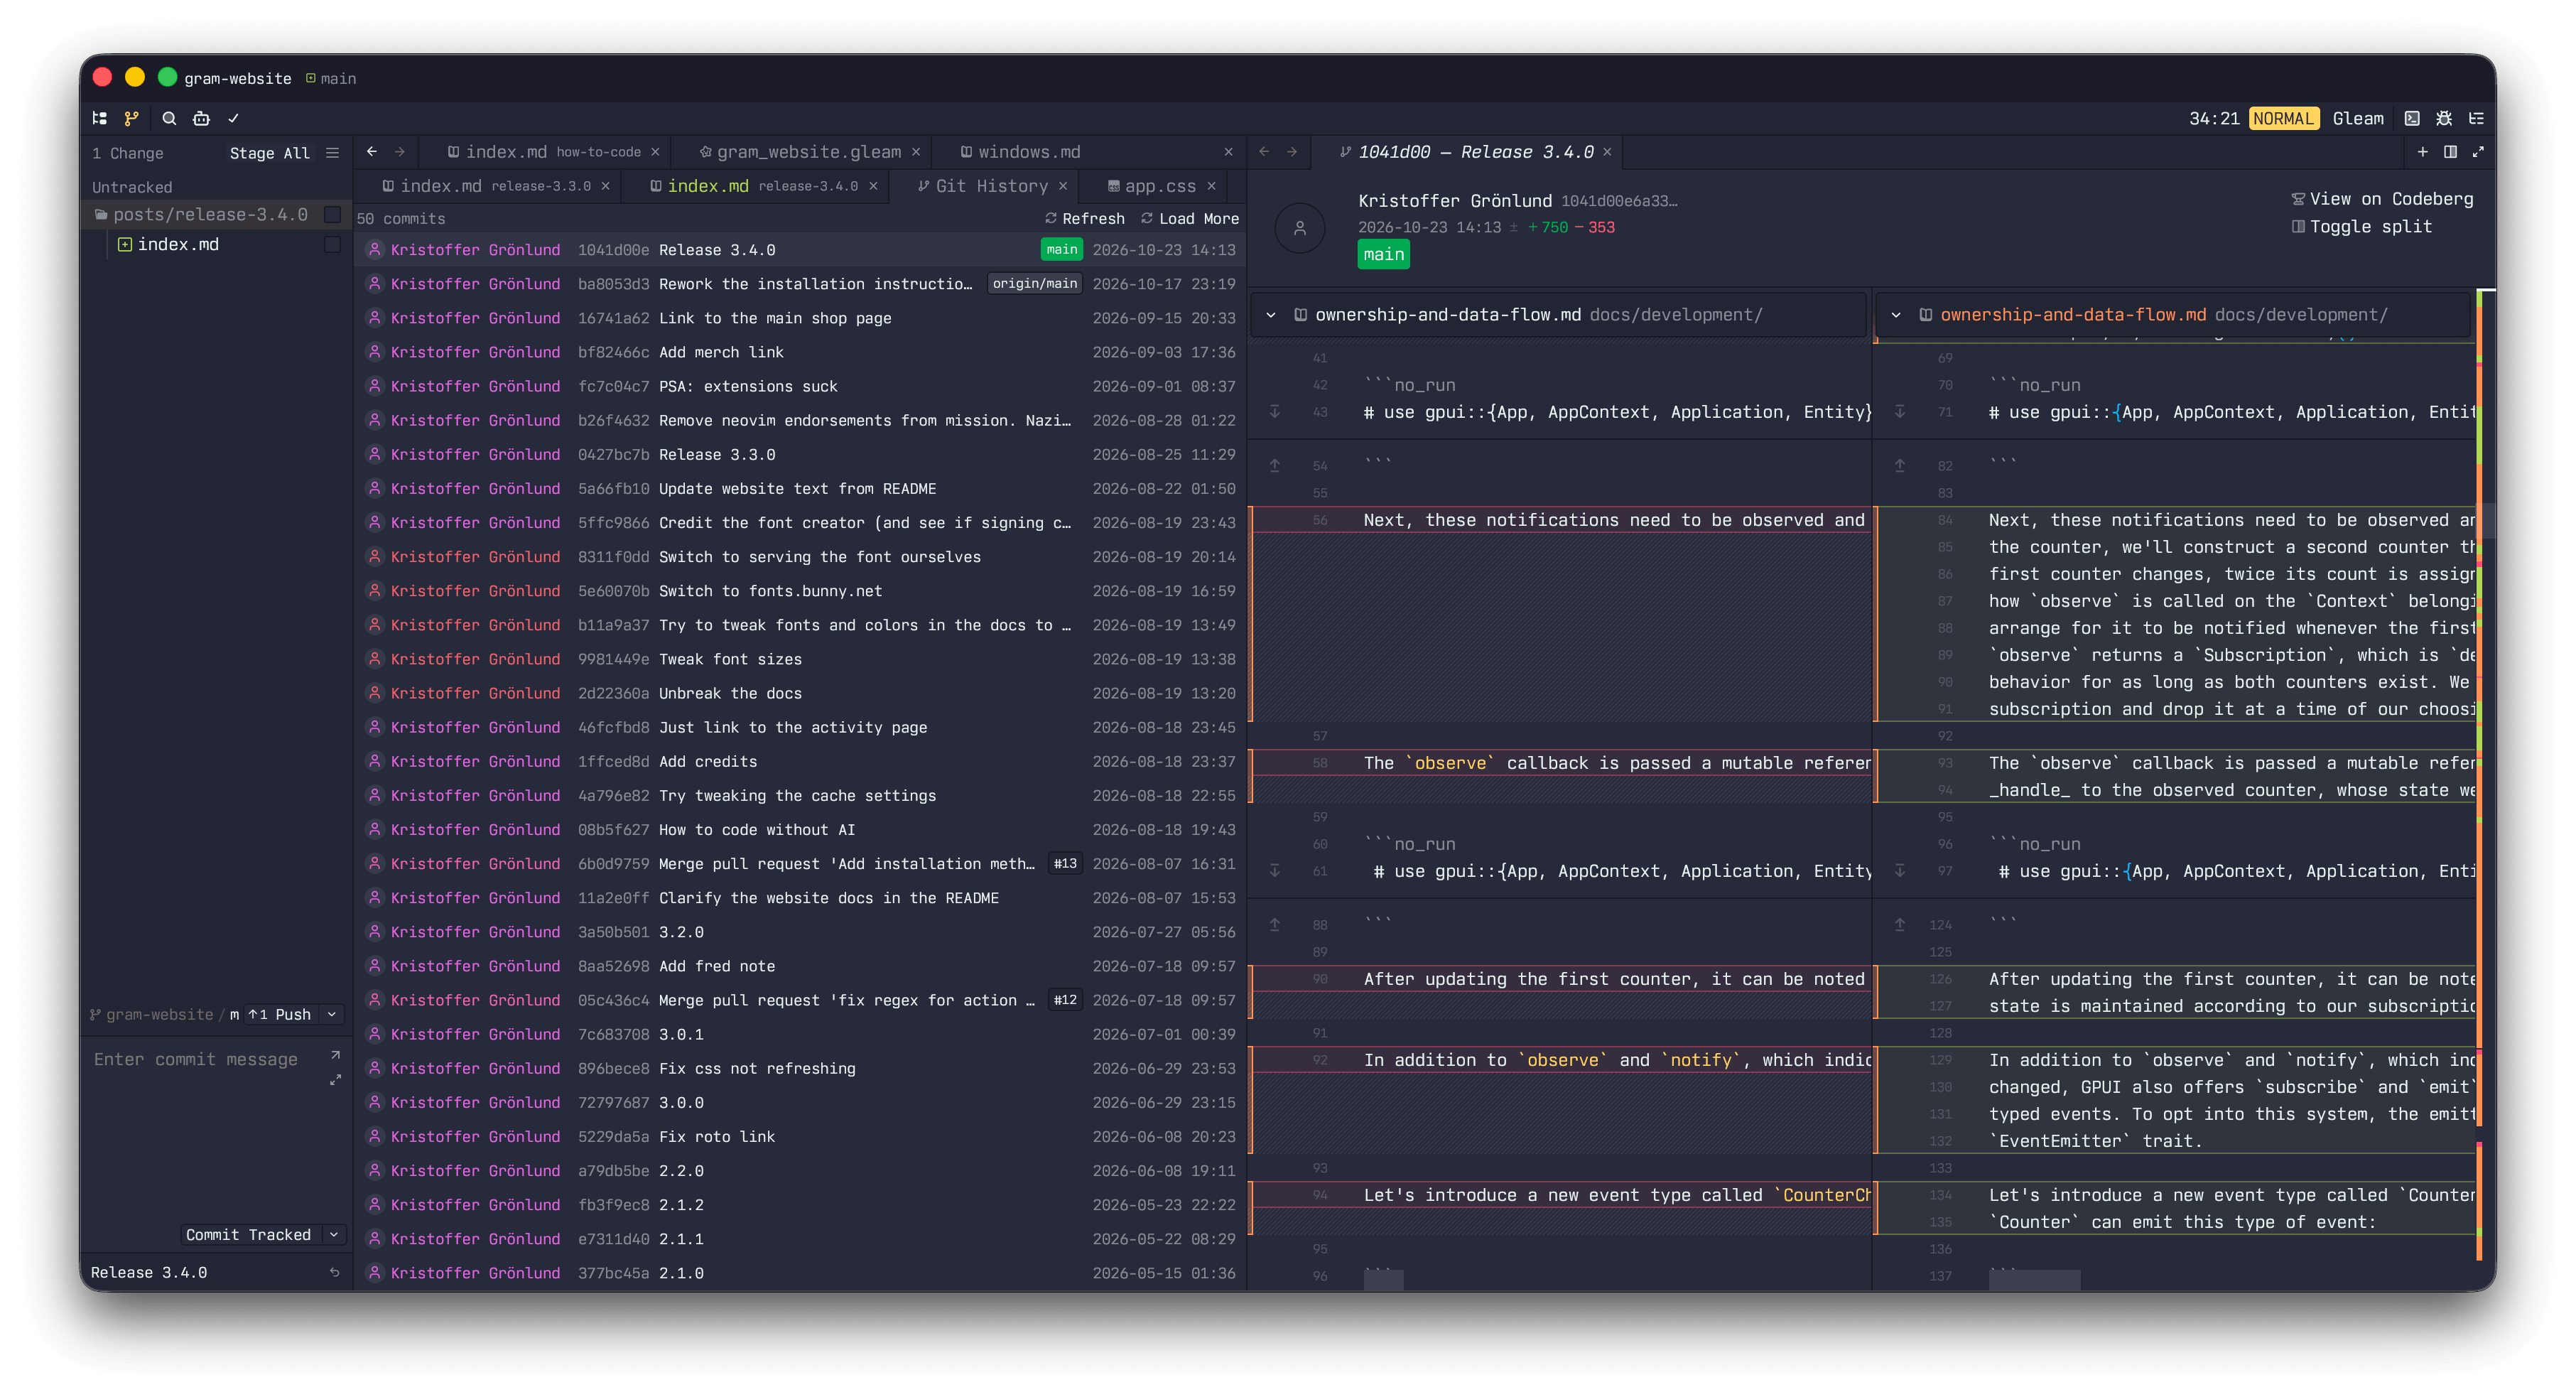Image resolution: width=2576 pixels, height=1397 pixels.
Task: Click the origin/main ref badge
Action: 1035,284
